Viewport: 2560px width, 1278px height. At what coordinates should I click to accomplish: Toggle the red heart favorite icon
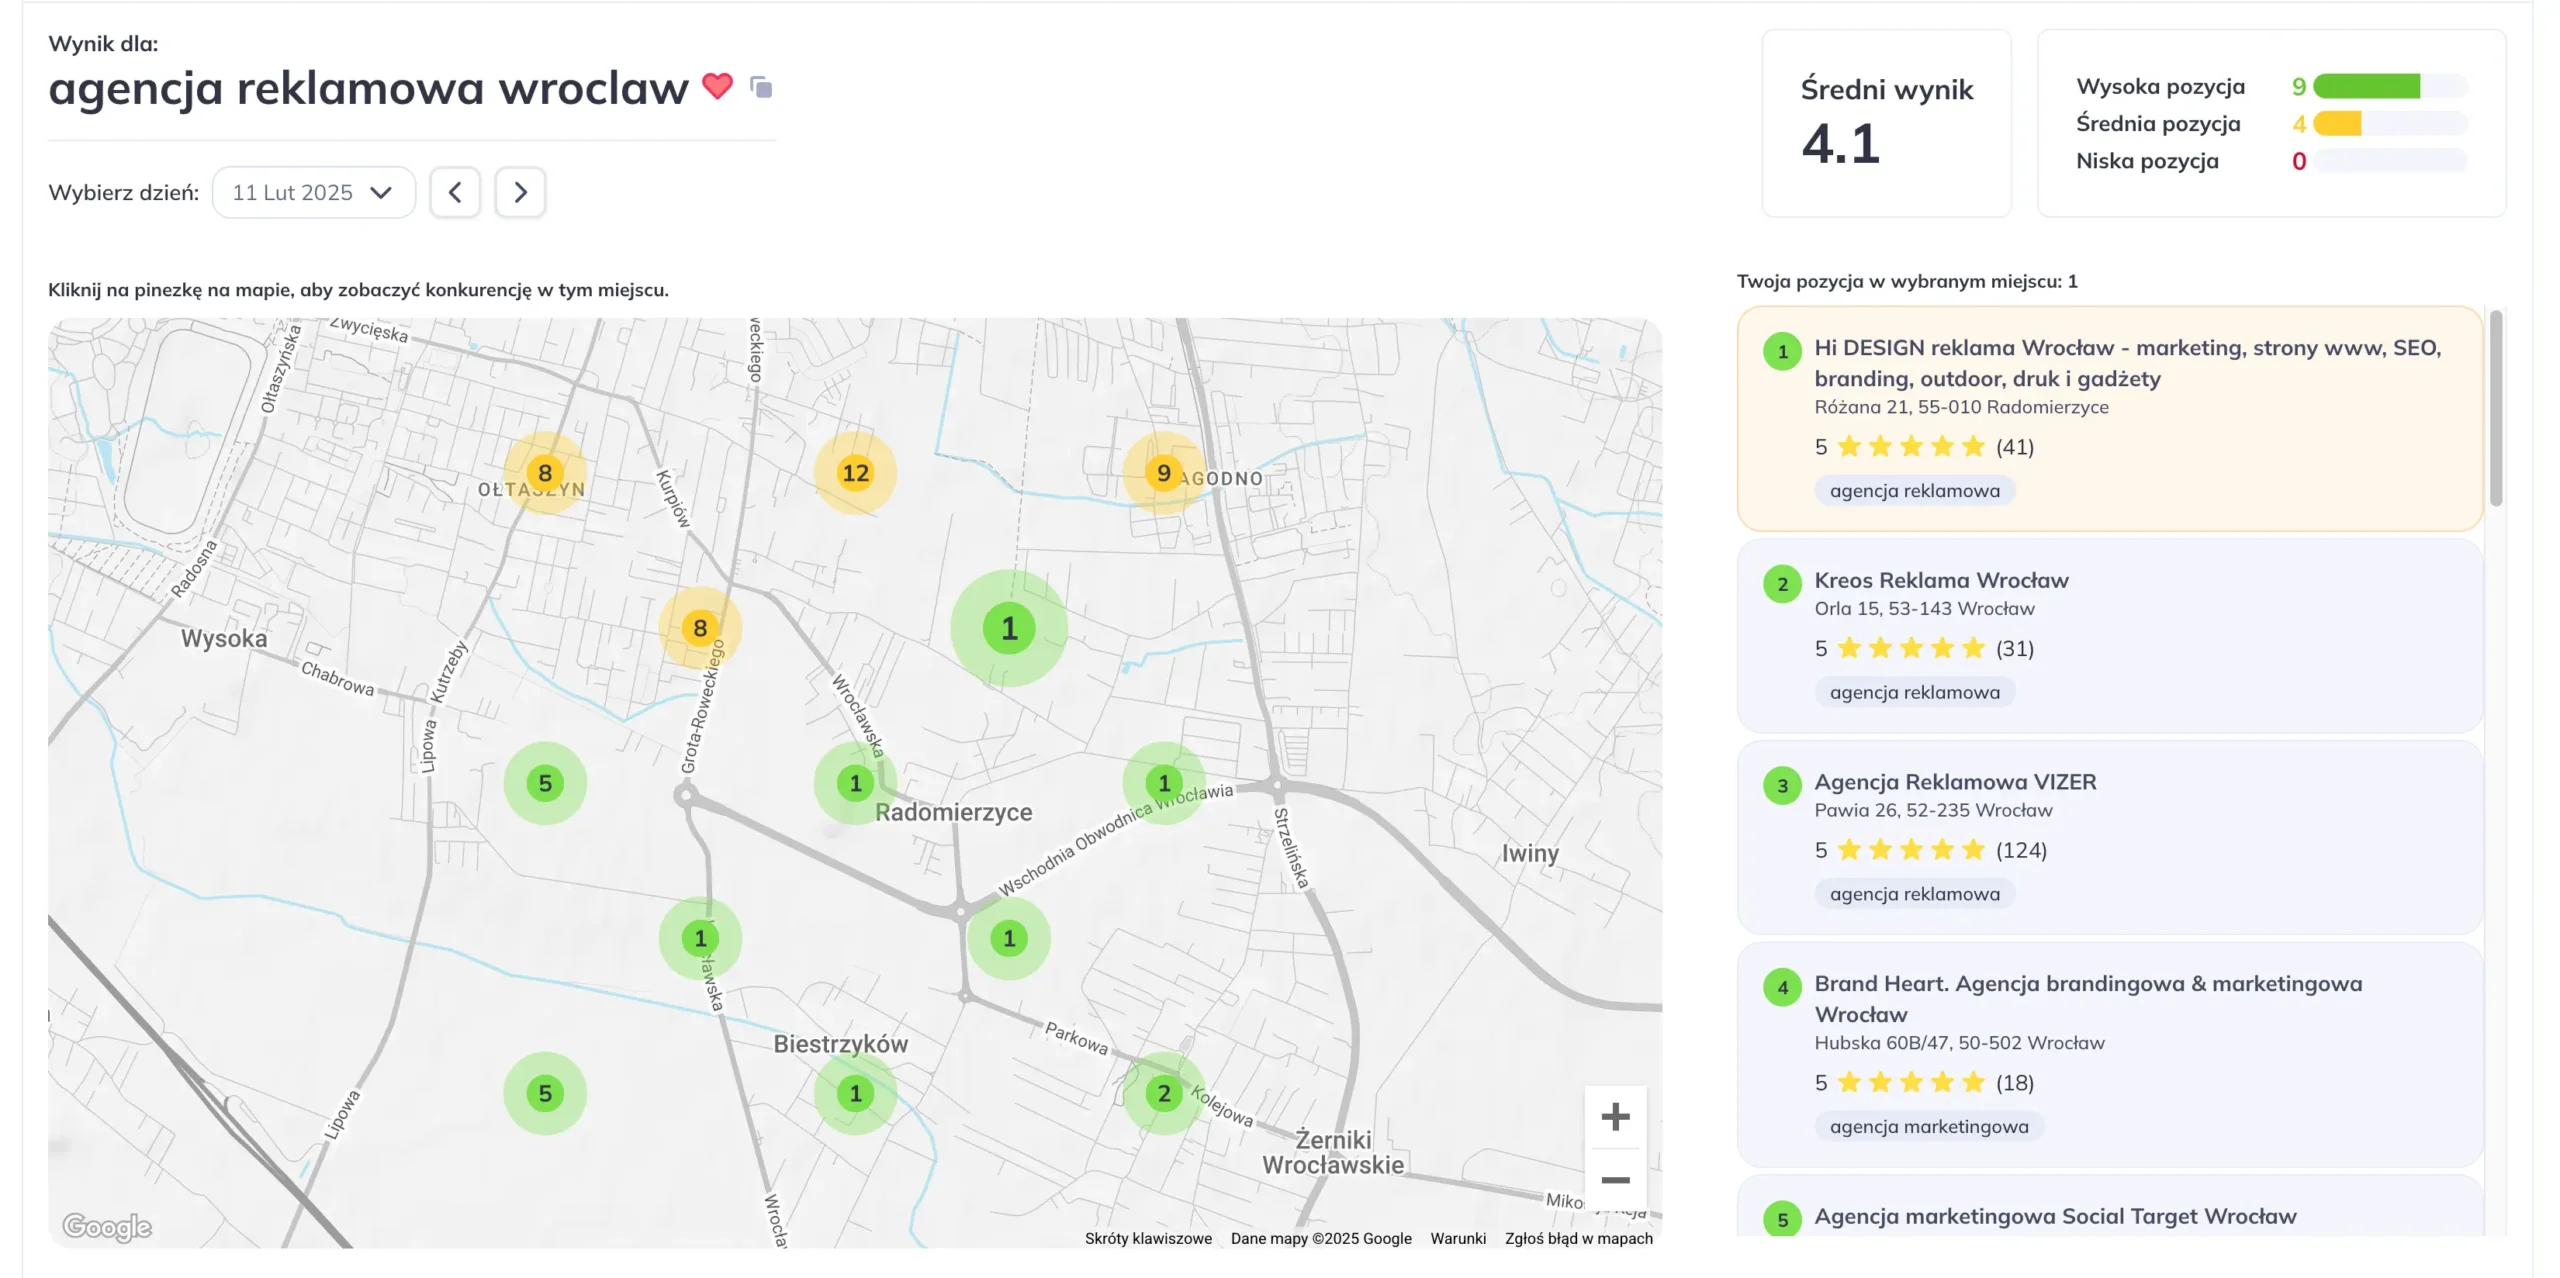point(717,87)
